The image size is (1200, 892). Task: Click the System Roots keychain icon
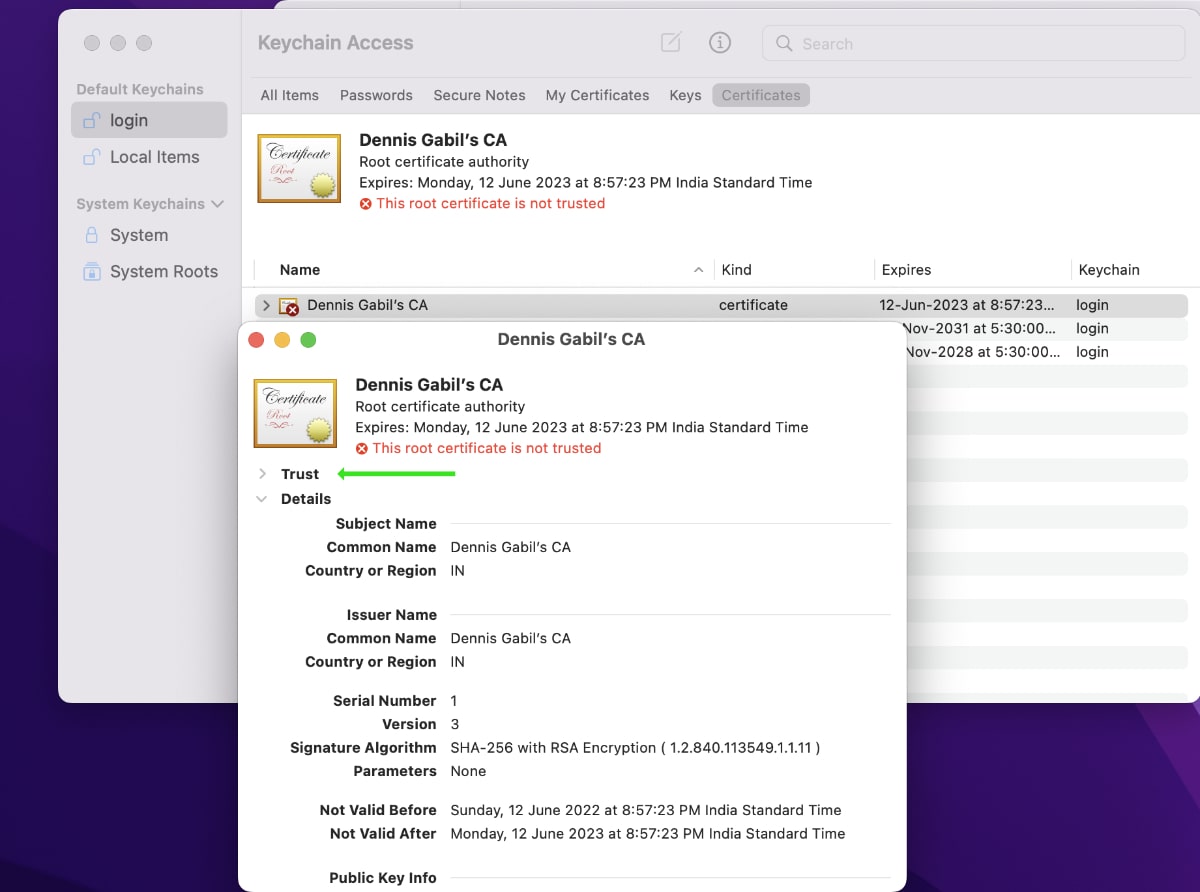point(91,272)
